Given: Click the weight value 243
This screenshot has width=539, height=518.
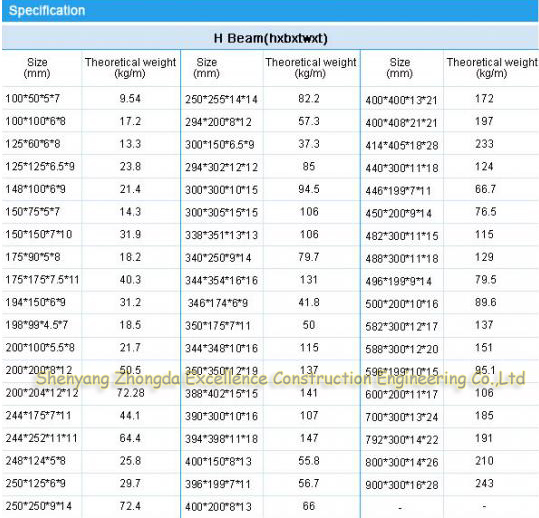Looking at the screenshot, I should (x=484, y=484).
